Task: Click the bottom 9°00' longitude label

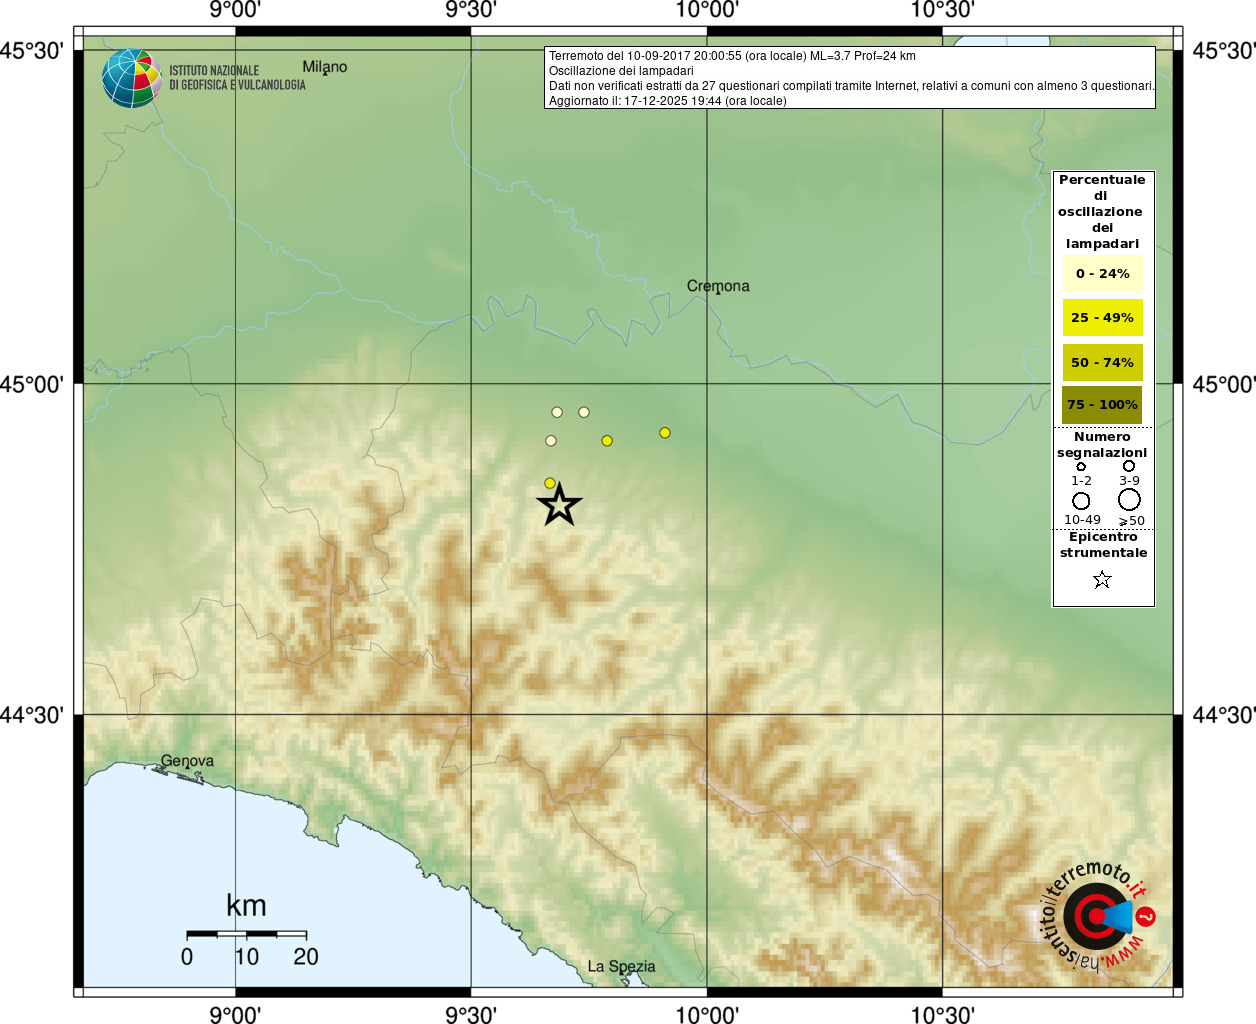Action: [235, 1015]
